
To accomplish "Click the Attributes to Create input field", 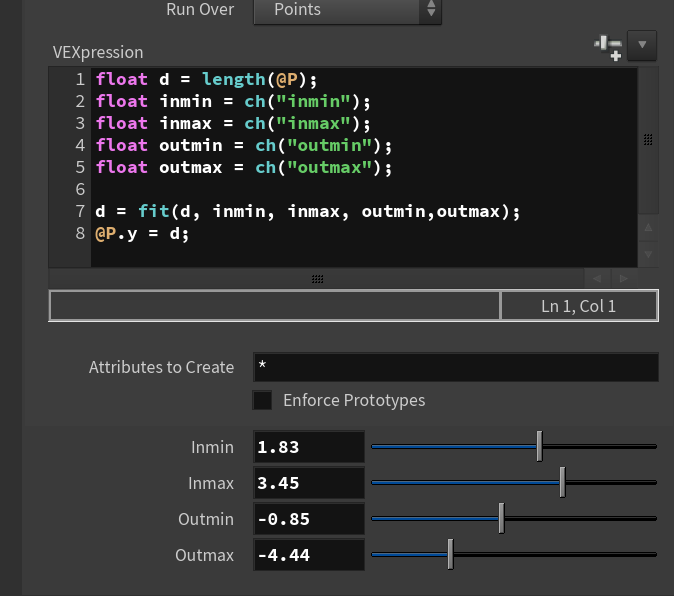I will click(456, 367).
